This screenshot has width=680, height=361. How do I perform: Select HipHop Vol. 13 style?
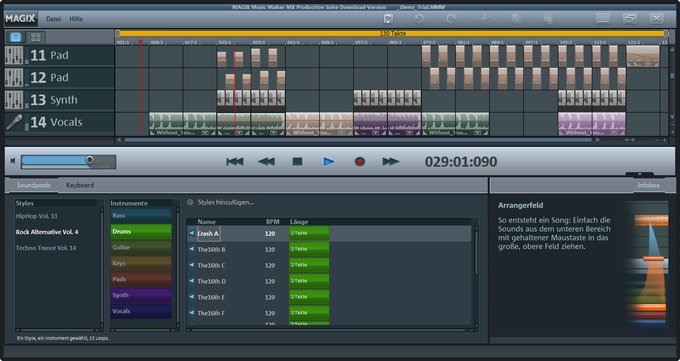point(36,216)
